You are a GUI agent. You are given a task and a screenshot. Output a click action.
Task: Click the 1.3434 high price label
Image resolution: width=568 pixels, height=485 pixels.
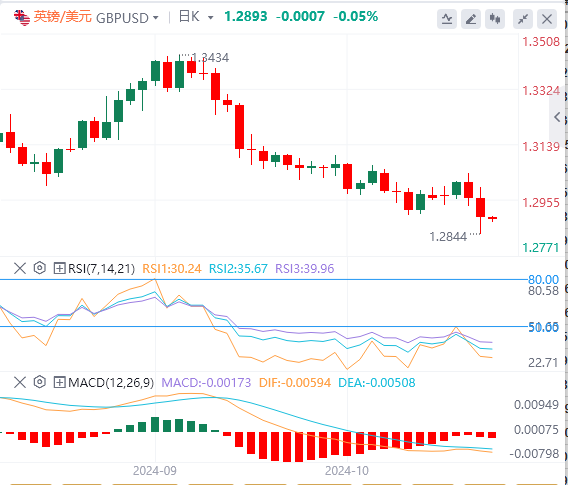click(x=210, y=58)
